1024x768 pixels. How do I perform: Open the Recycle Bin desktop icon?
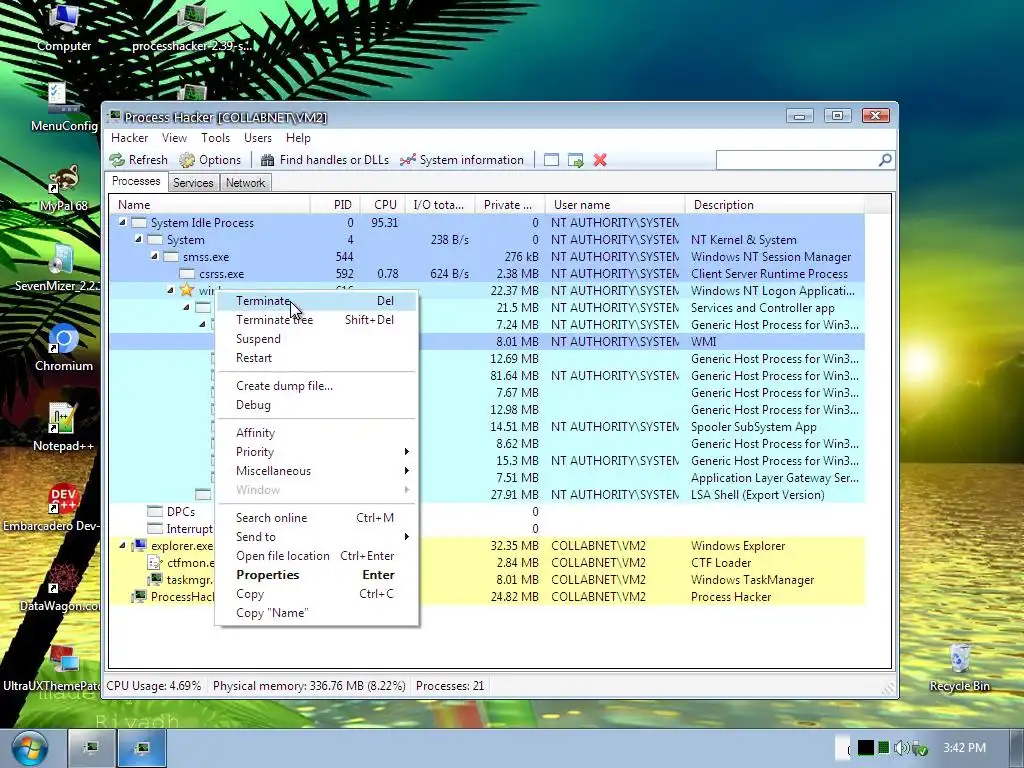click(959, 667)
